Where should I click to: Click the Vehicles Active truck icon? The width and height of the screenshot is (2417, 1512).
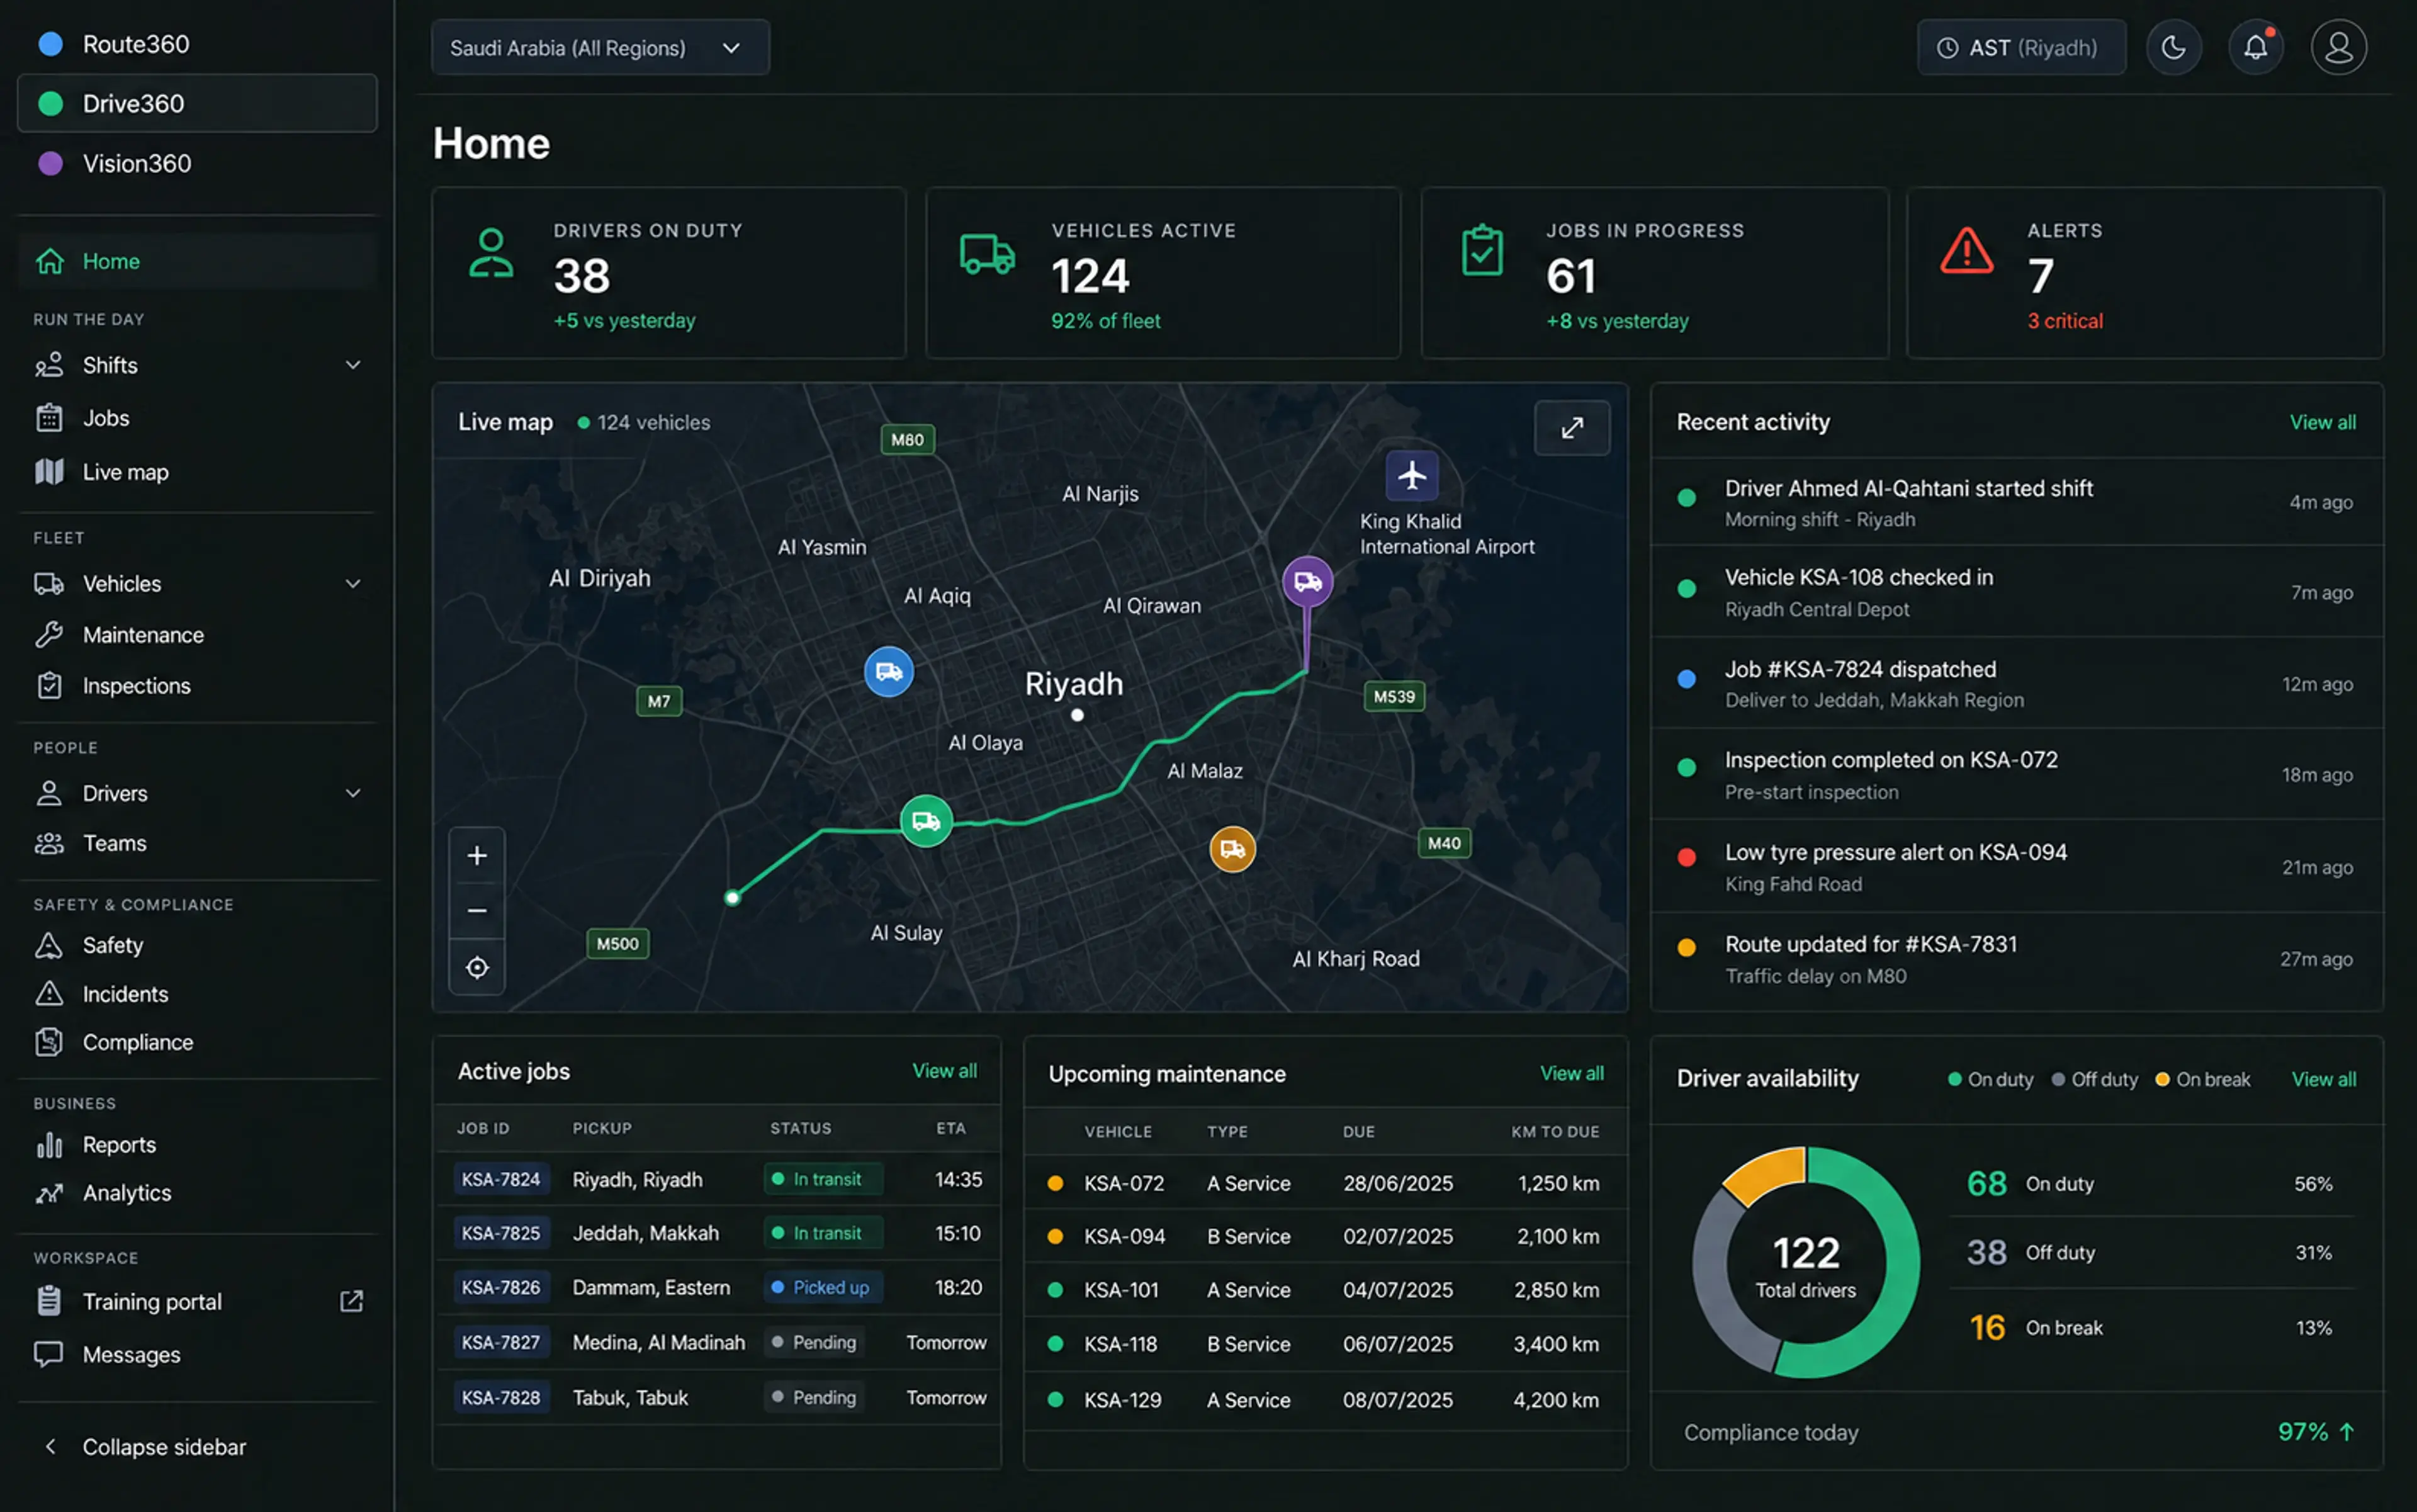(x=987, y=254)
